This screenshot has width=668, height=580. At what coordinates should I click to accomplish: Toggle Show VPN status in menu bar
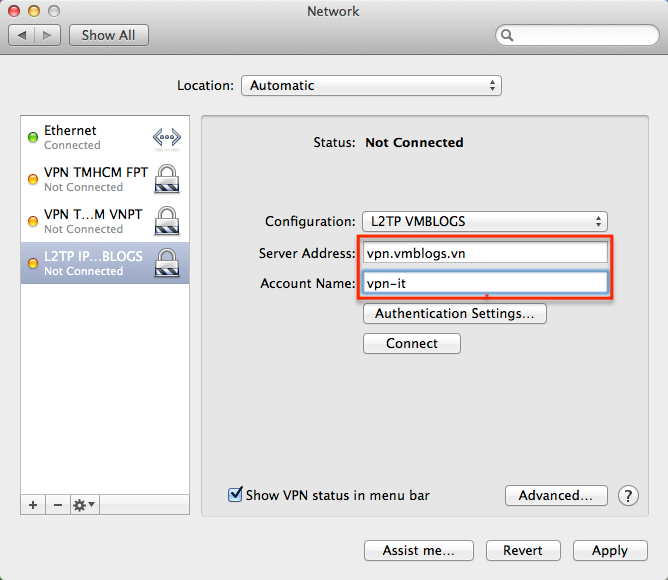point(236,495)
